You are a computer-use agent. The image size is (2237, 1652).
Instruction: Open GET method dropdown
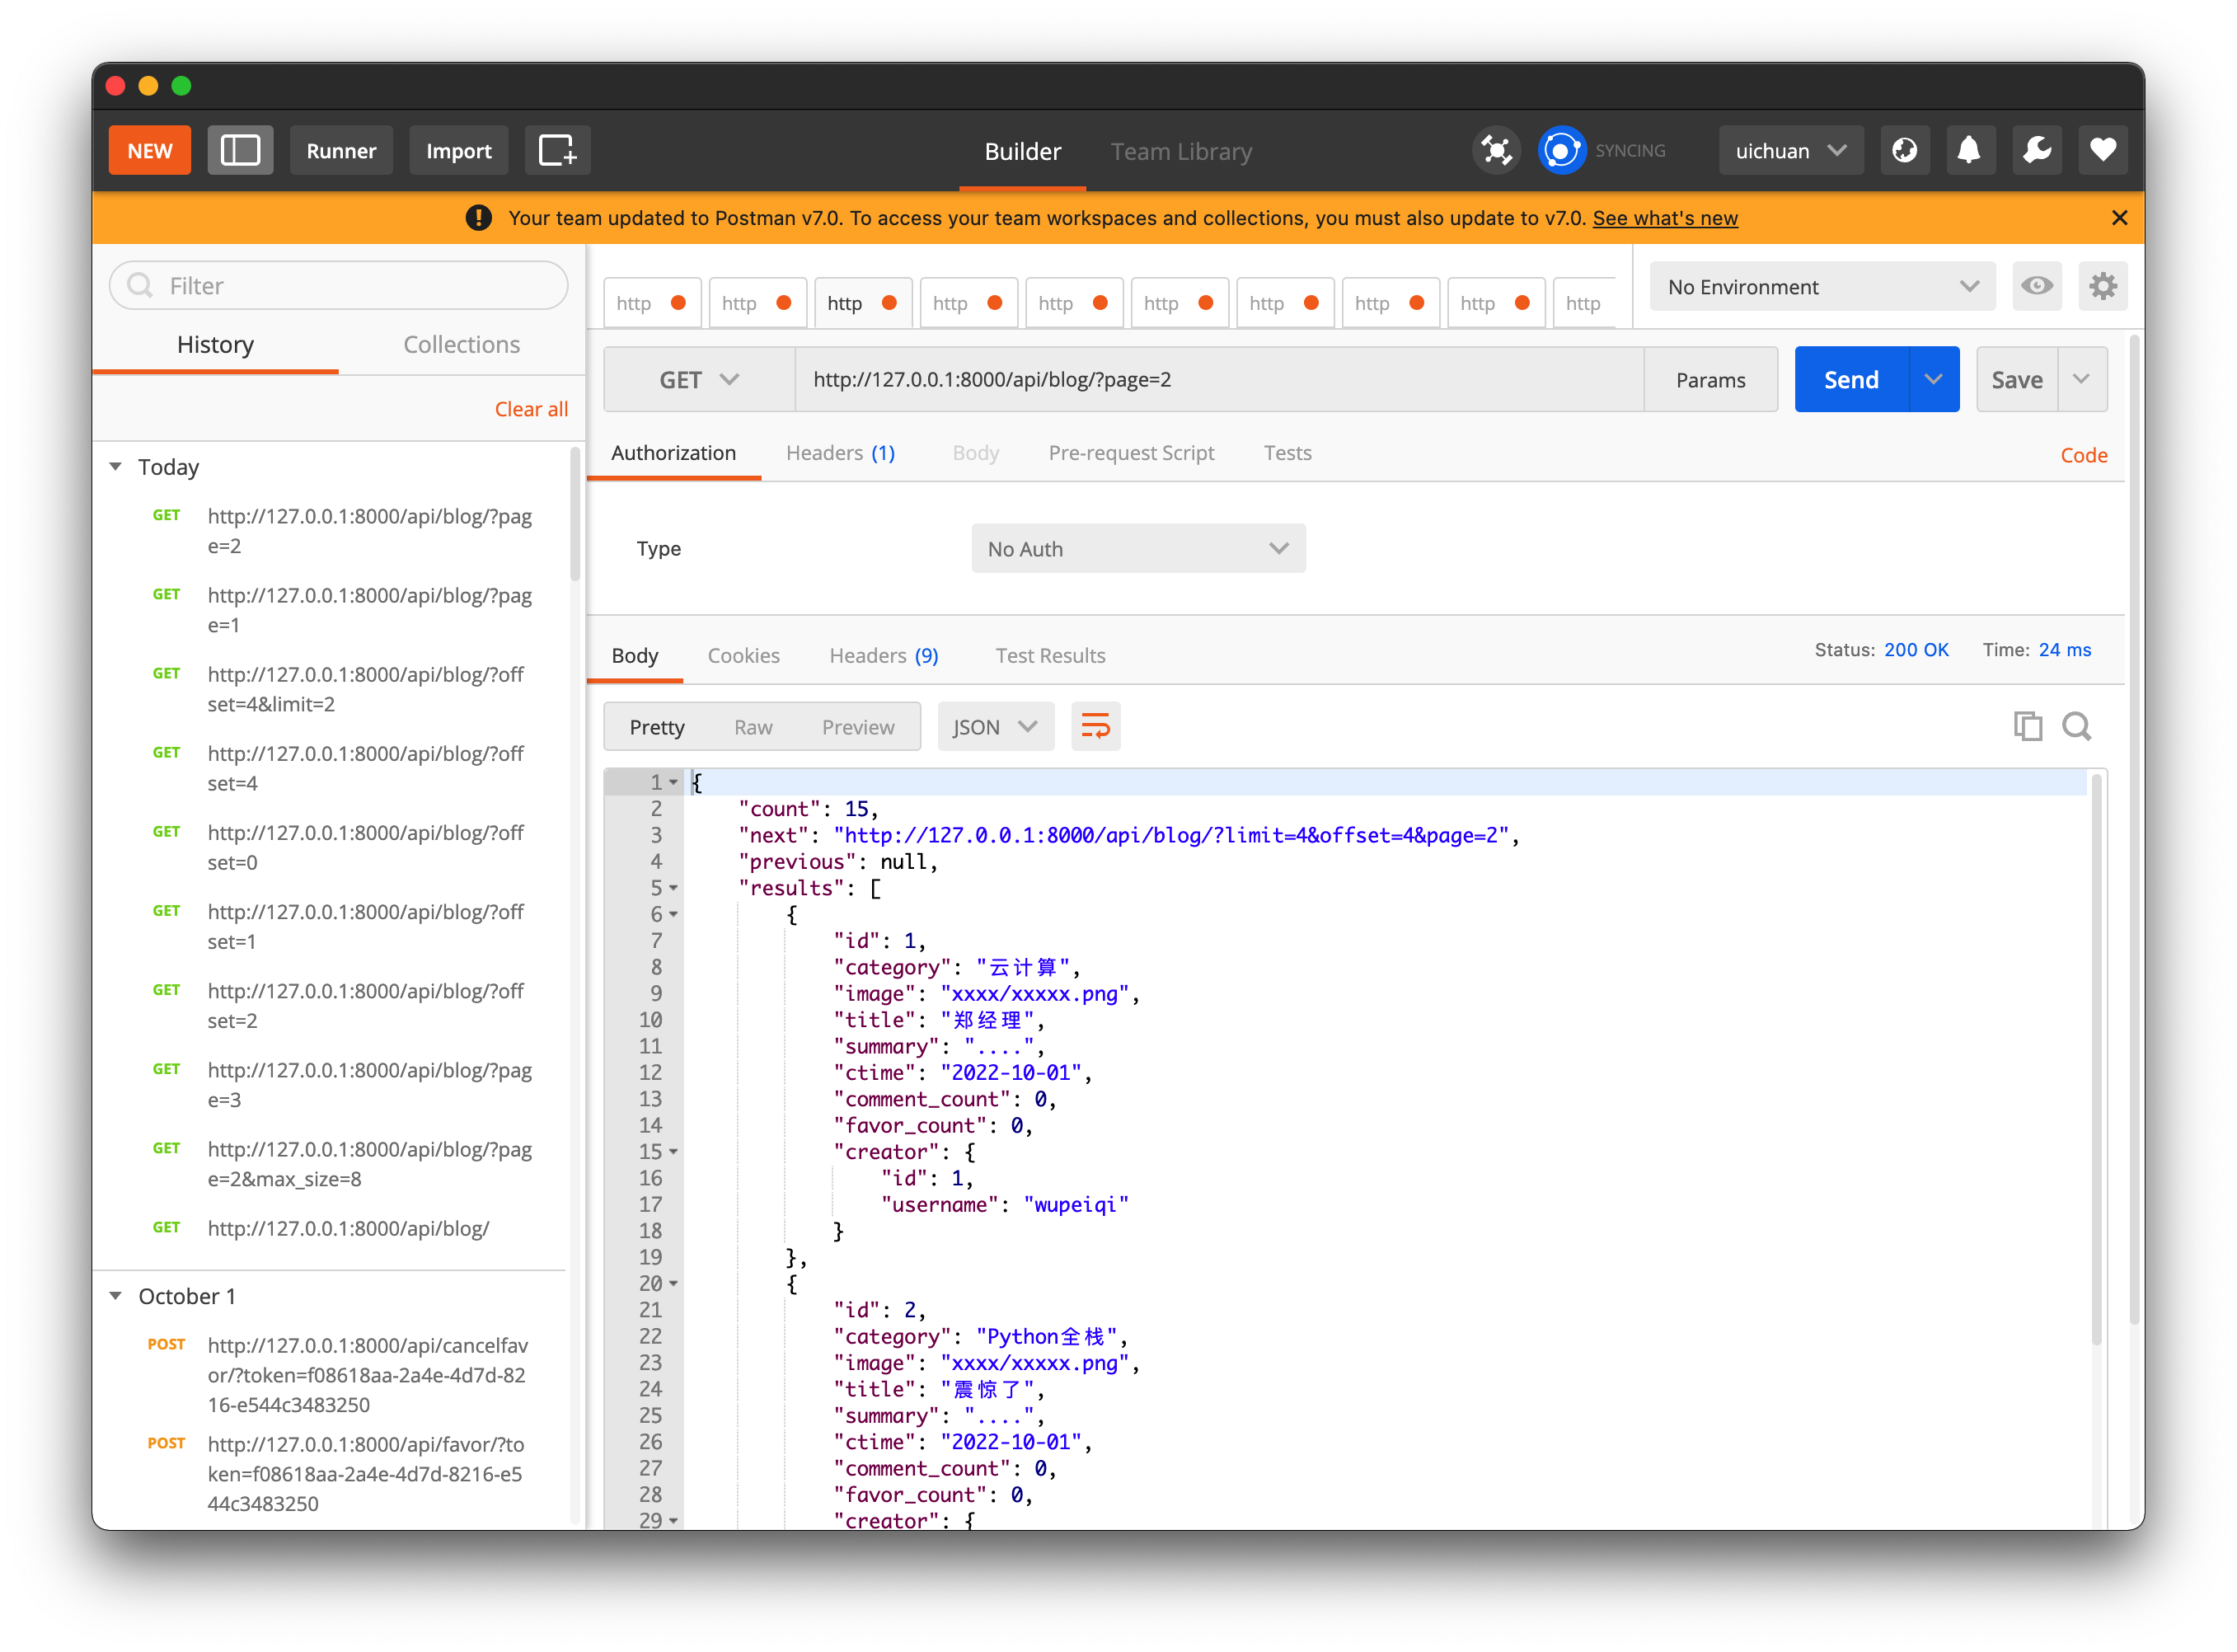pyautogui.click(x=699, y=380)
